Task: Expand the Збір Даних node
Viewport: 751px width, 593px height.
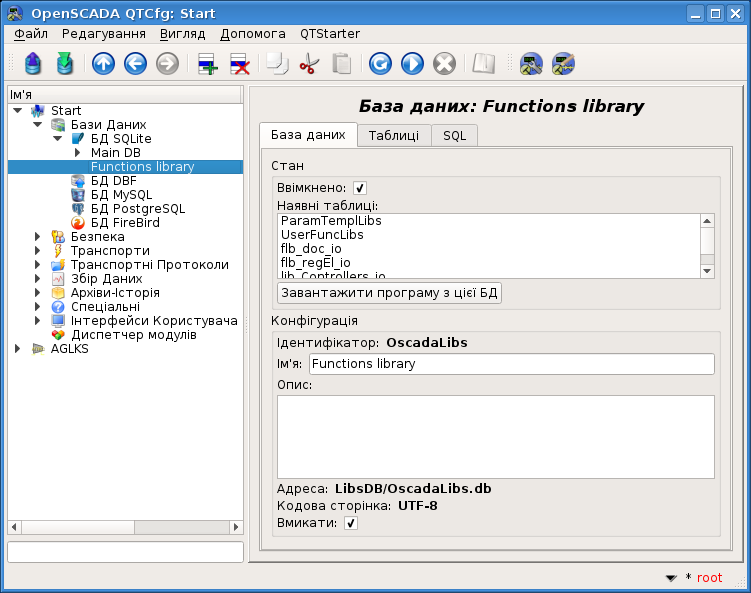Action: pos(37,279)
